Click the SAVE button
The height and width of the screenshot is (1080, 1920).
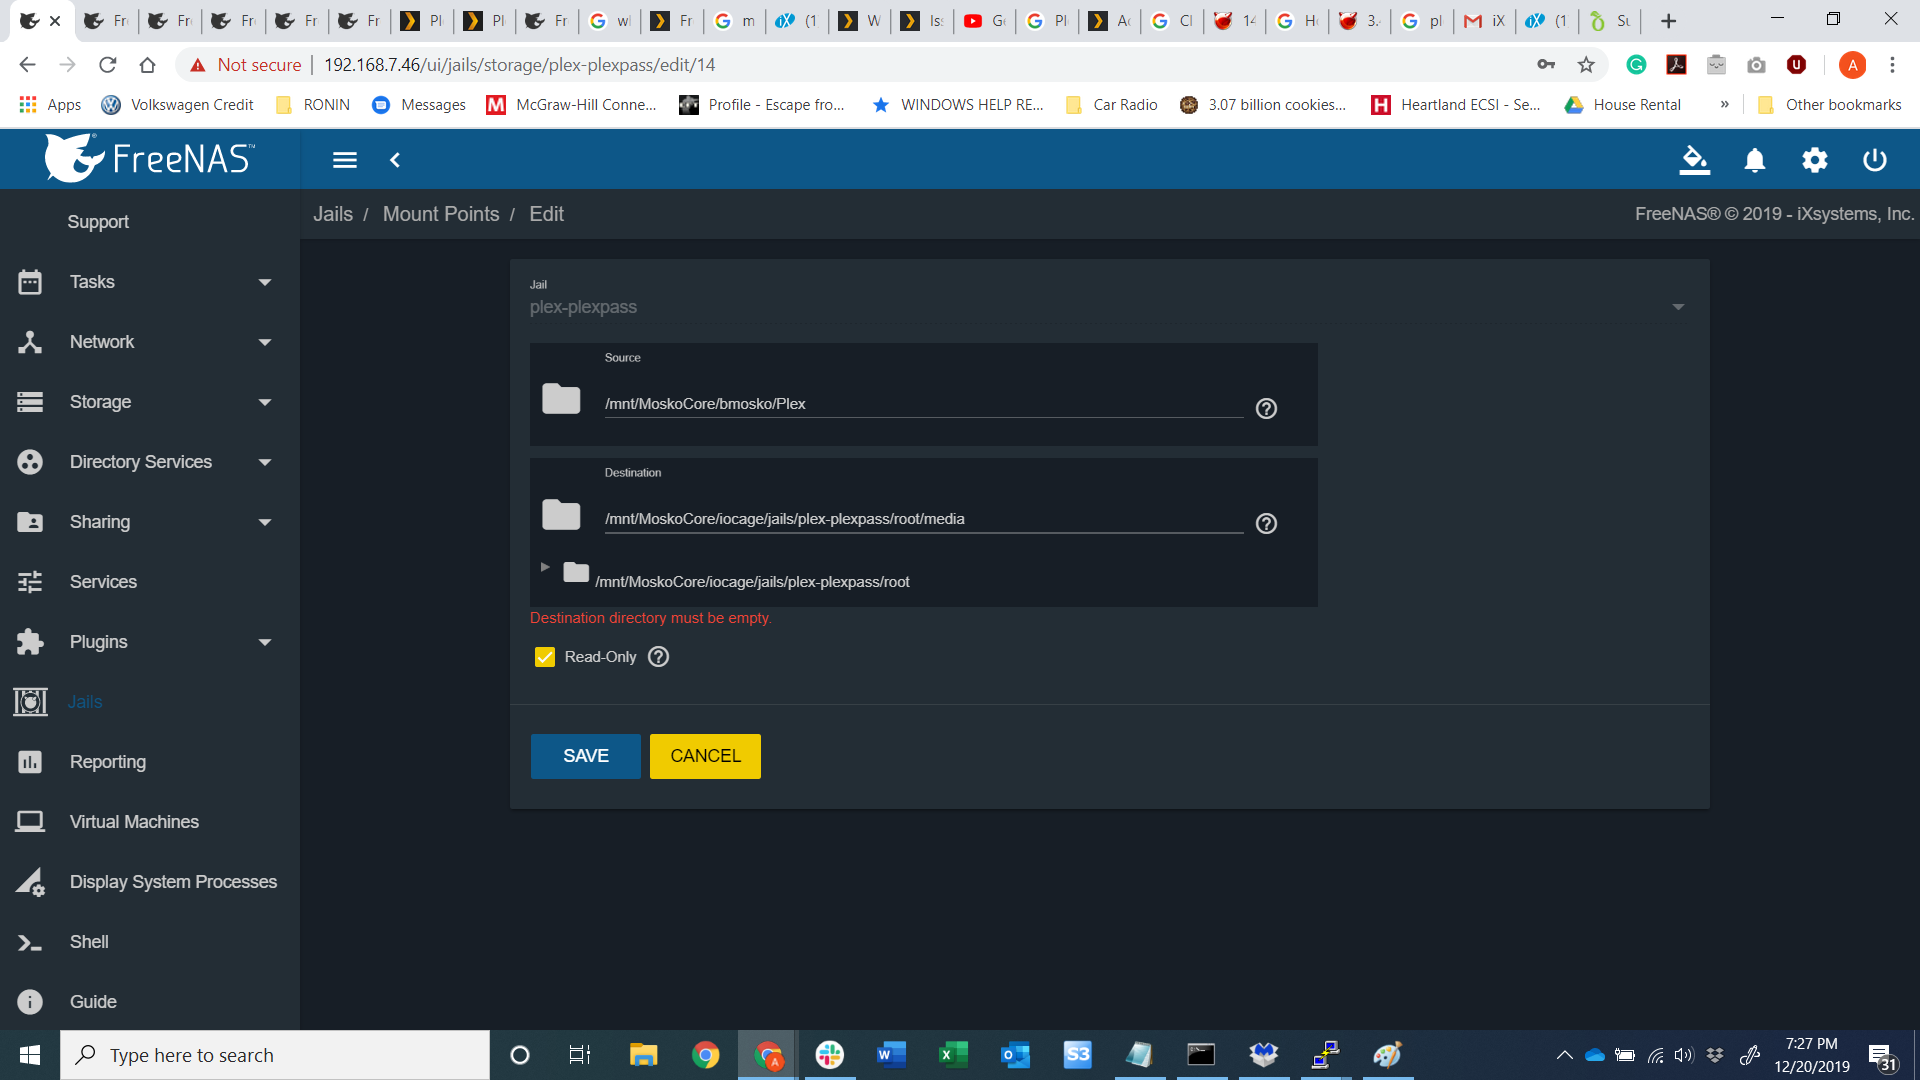coord(585,756)
